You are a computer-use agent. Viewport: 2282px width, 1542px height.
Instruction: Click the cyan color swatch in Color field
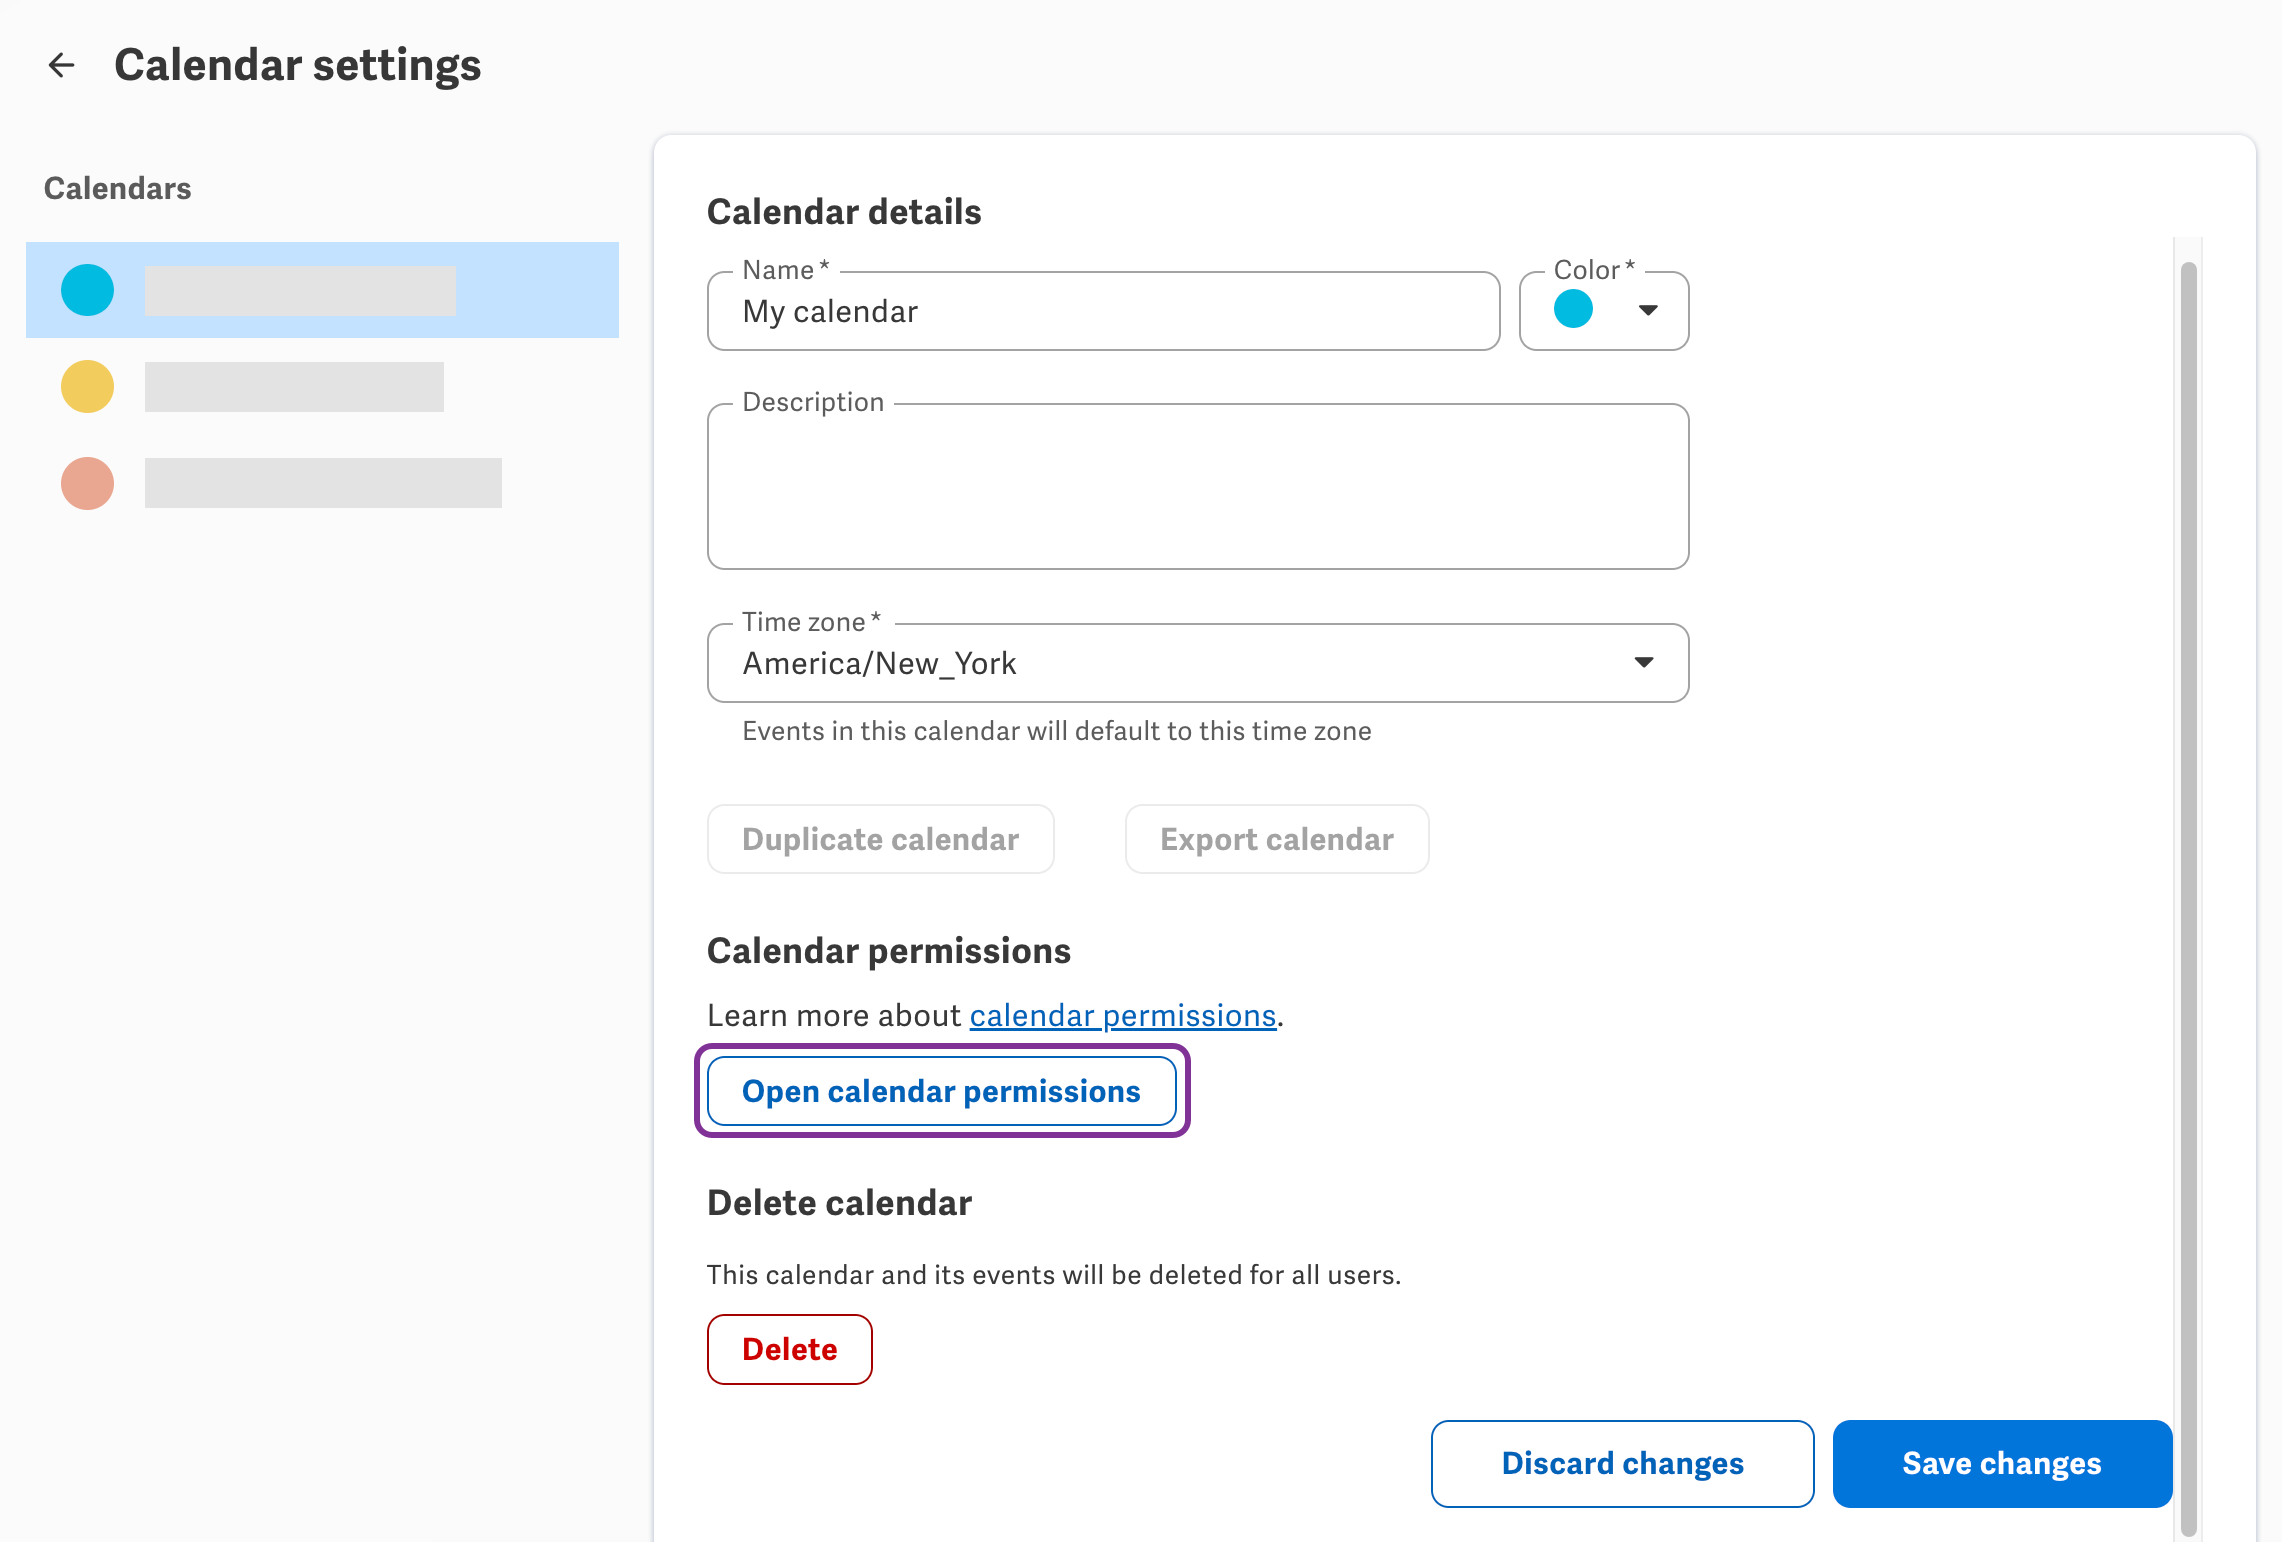(1573, 309)
